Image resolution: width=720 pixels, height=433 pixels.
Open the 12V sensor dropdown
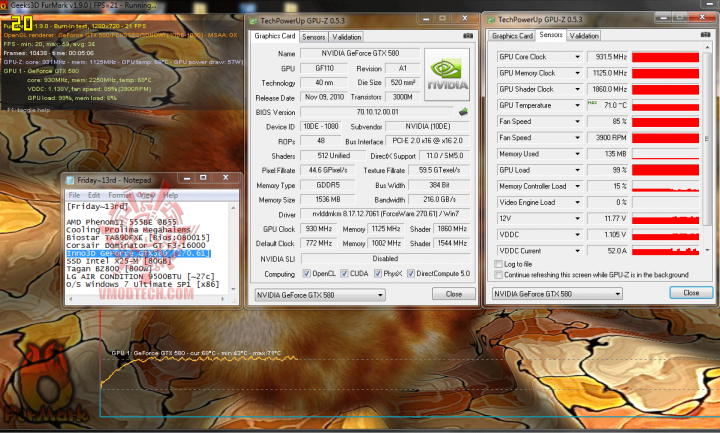577,219
